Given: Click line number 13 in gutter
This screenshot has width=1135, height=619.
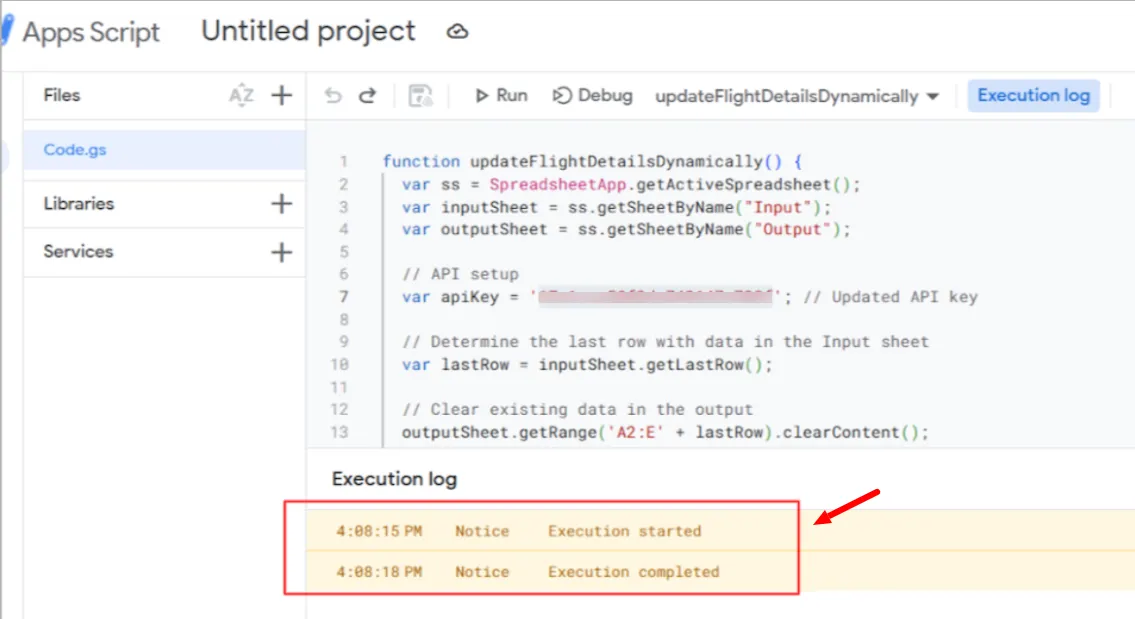Looking at the screenshot, I should click(x=339, y=433).
